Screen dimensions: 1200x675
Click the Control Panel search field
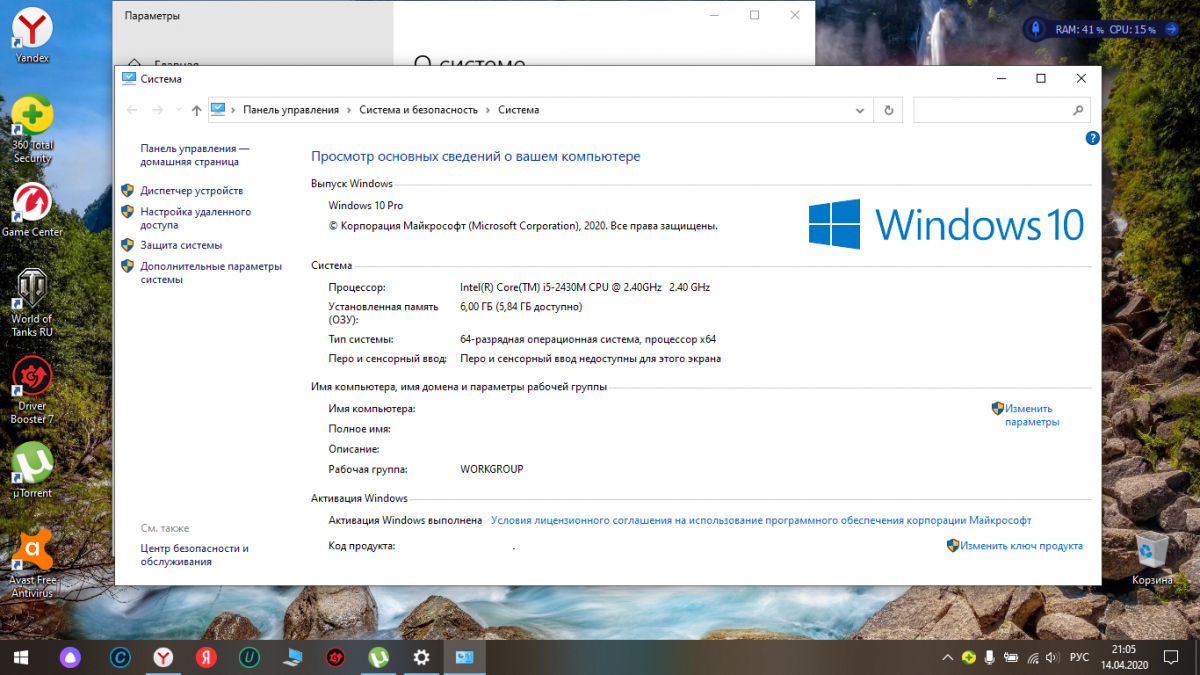[992, 110]
